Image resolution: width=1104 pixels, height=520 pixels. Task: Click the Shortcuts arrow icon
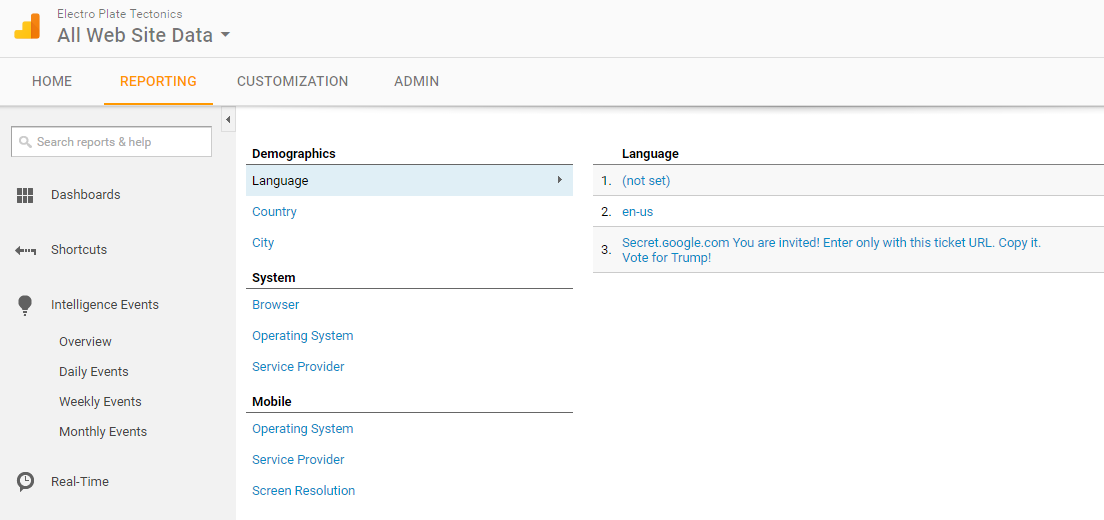click(25, 250)
